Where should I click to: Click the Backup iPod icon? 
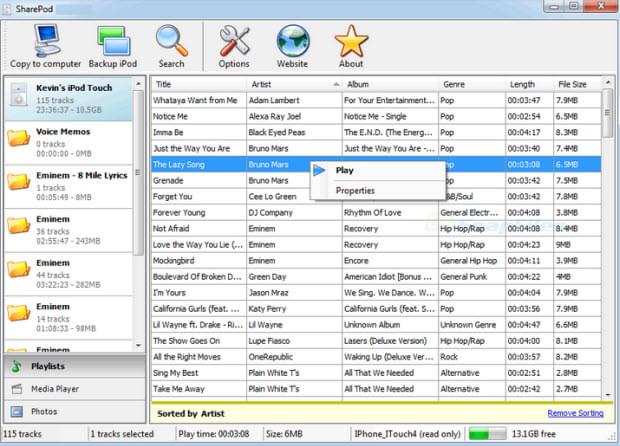(113, 41)
